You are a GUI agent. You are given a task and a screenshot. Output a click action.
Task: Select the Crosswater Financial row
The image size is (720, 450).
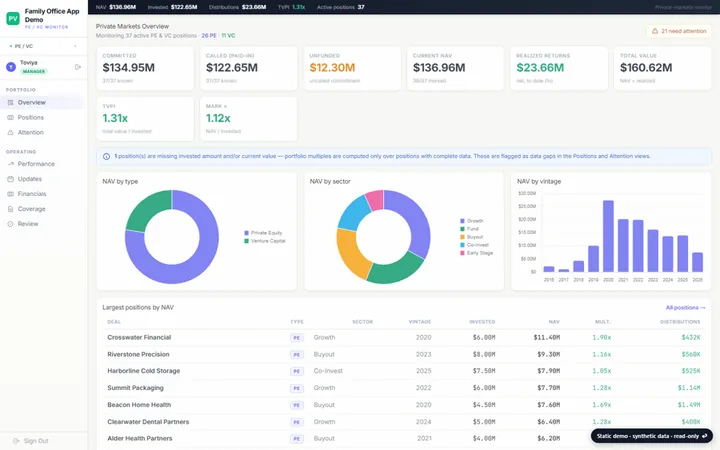[x=404, y=338]
